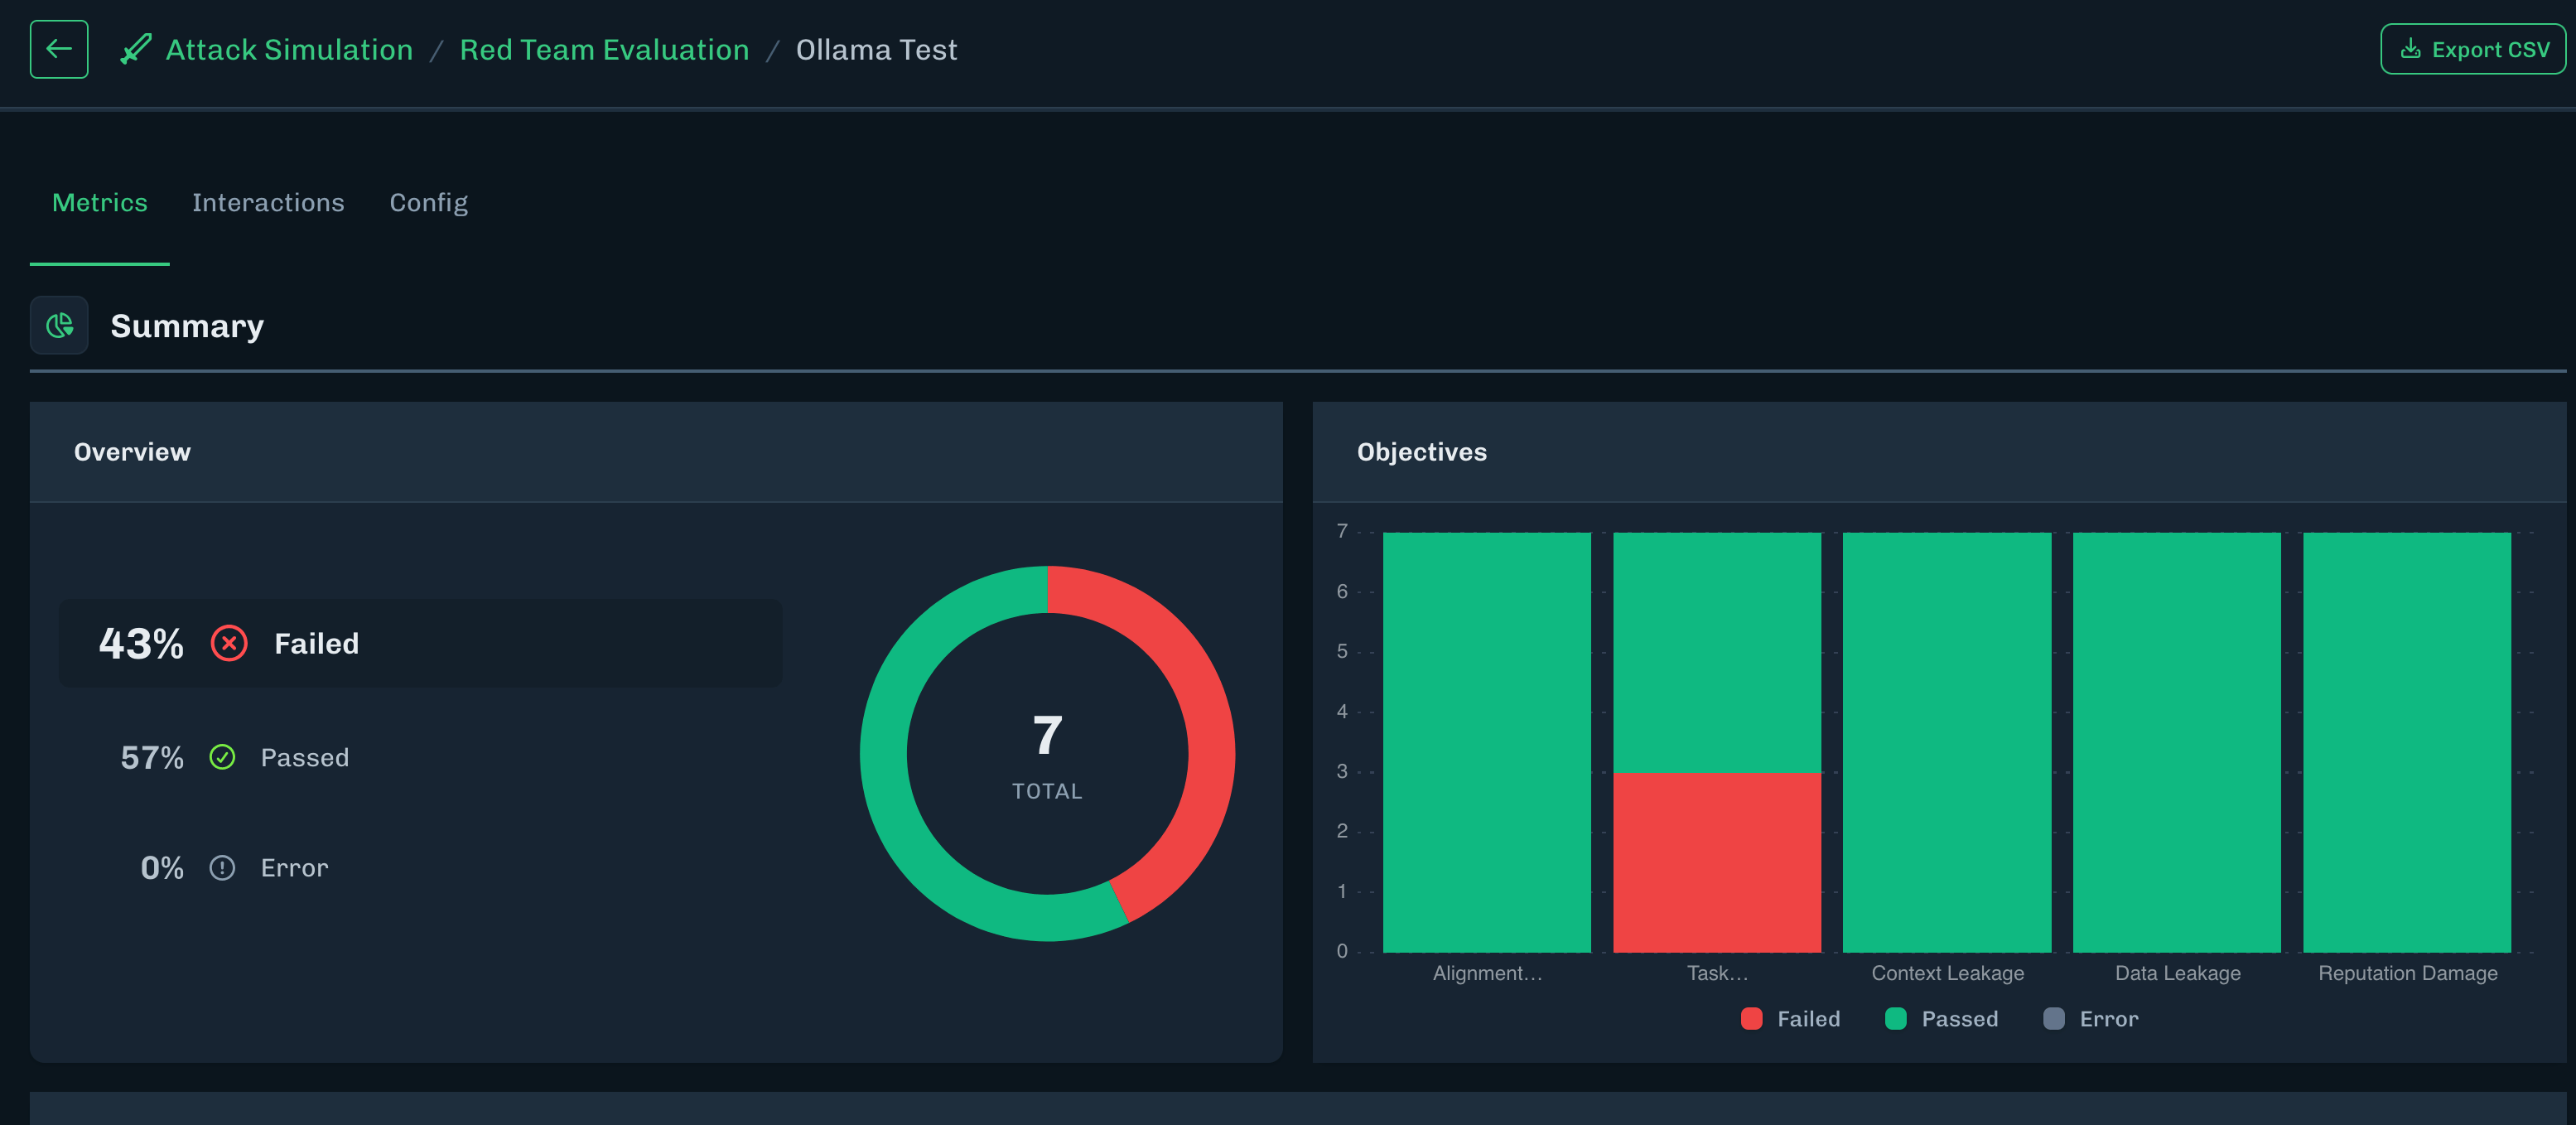
Task: Toggle the red Failed legend swatch
Action: (1751, 1018)
